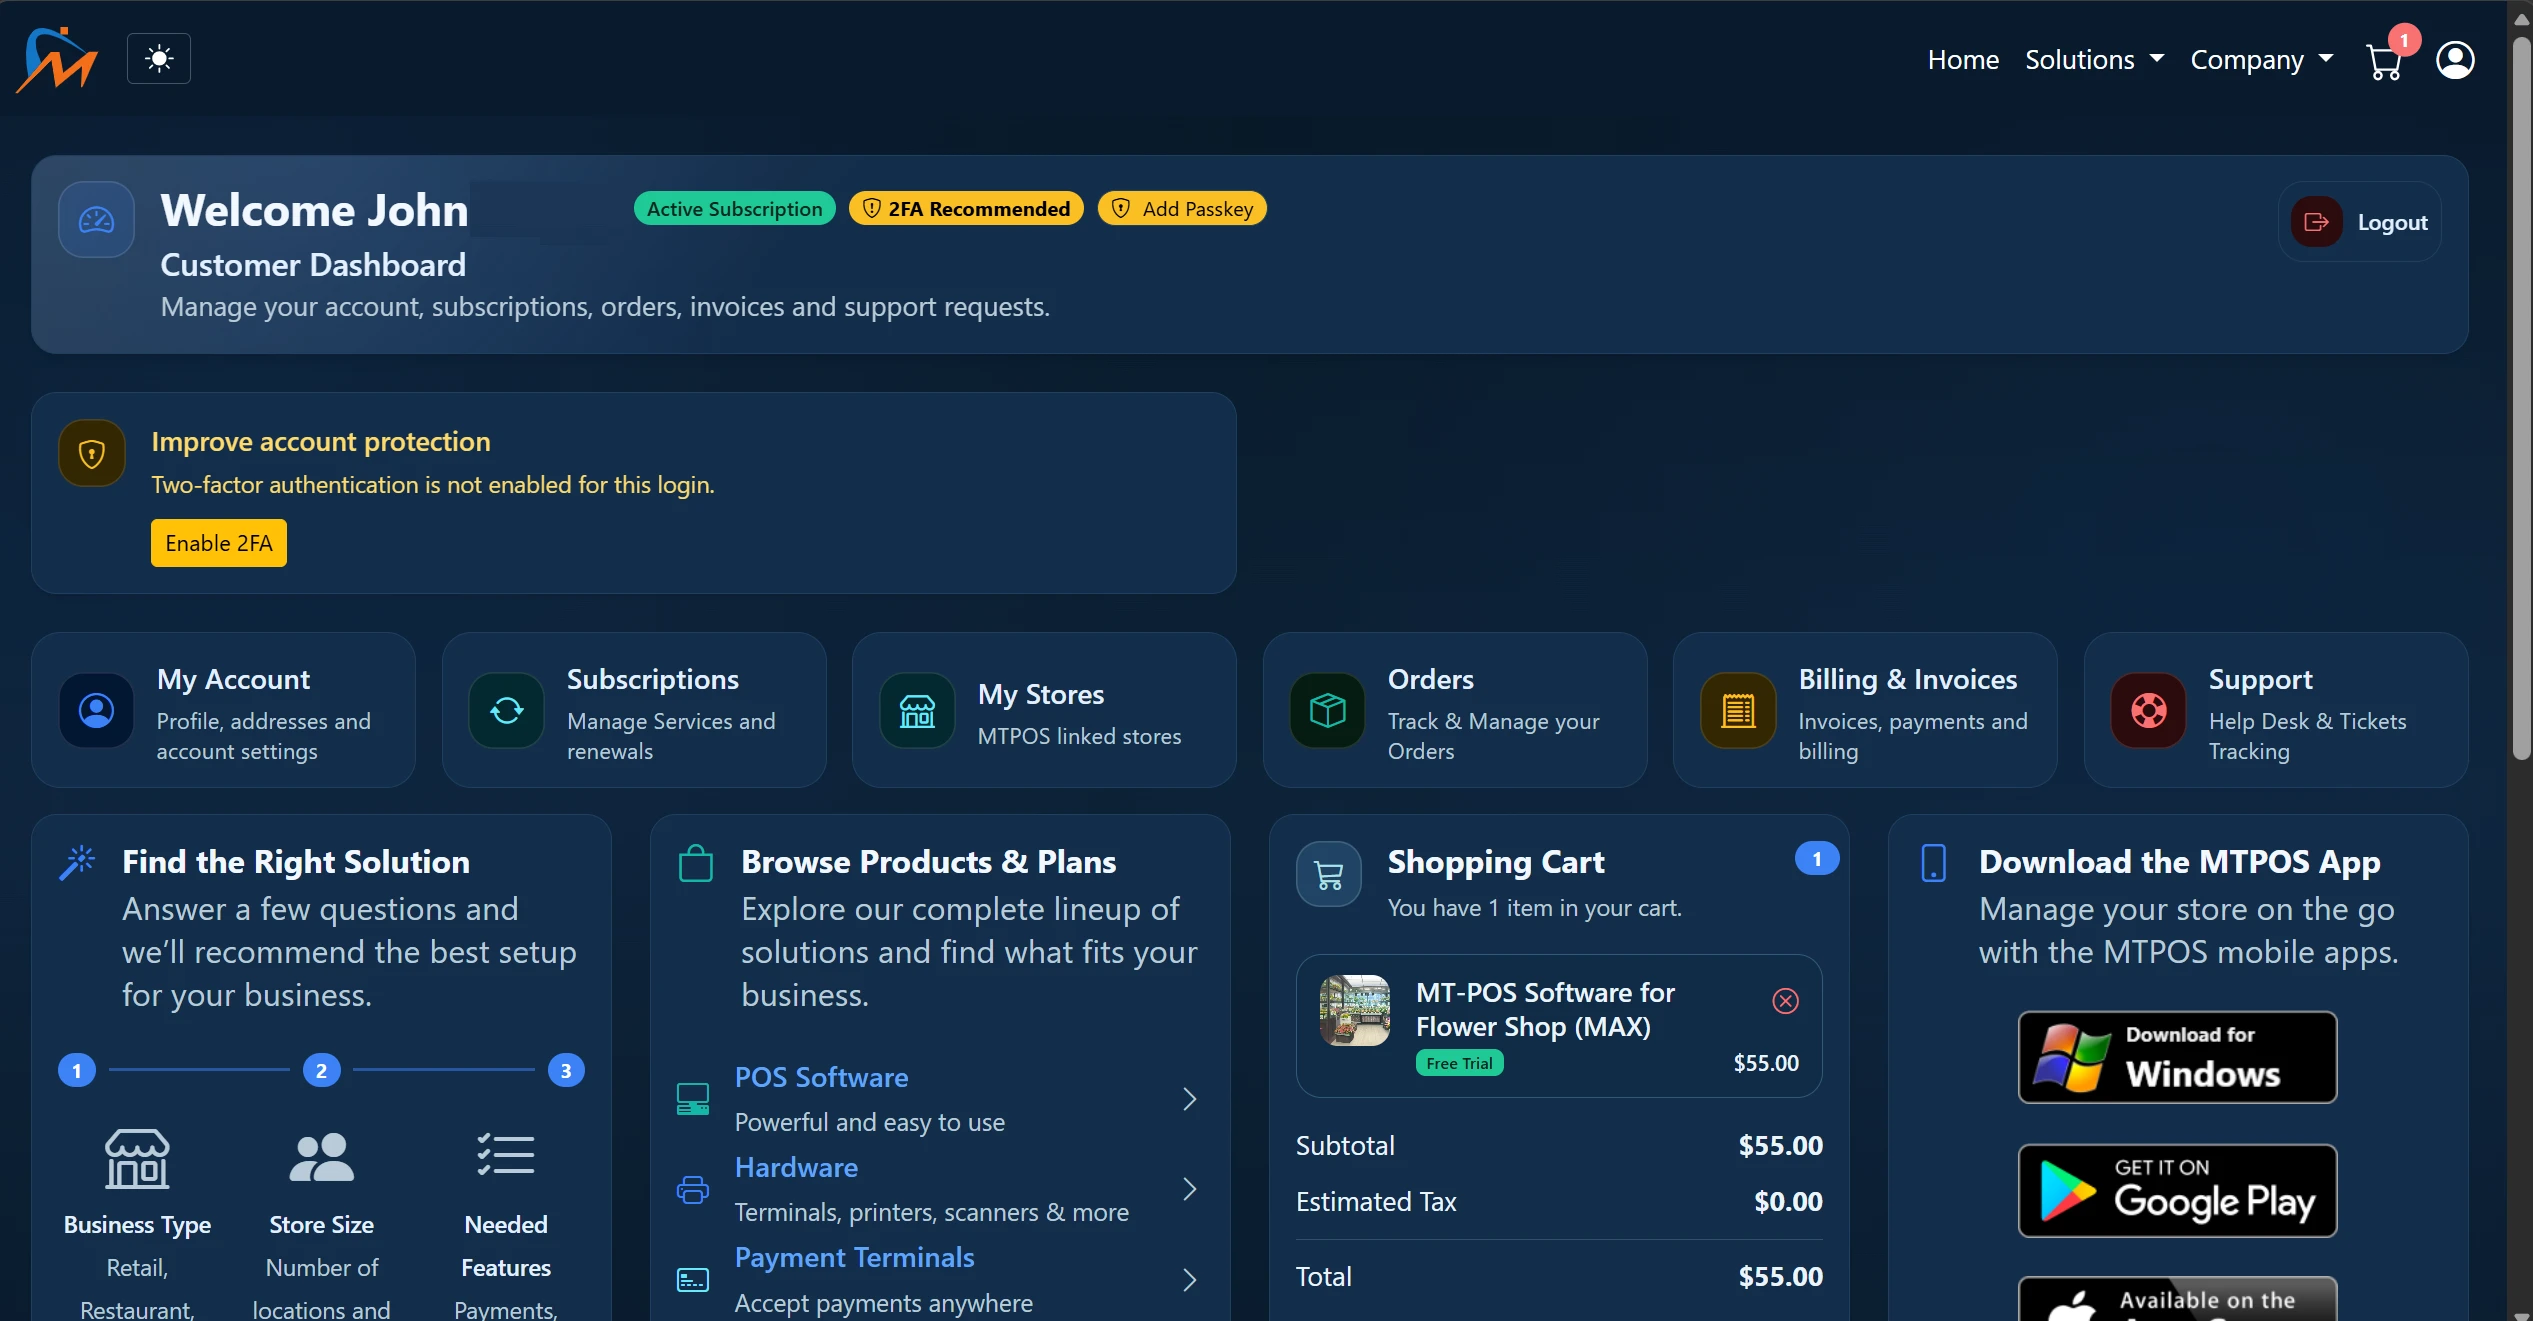2533x1321 pixels.
Task: Click the shield icon in Improve account protection
Action: click(x=92, y=454)
